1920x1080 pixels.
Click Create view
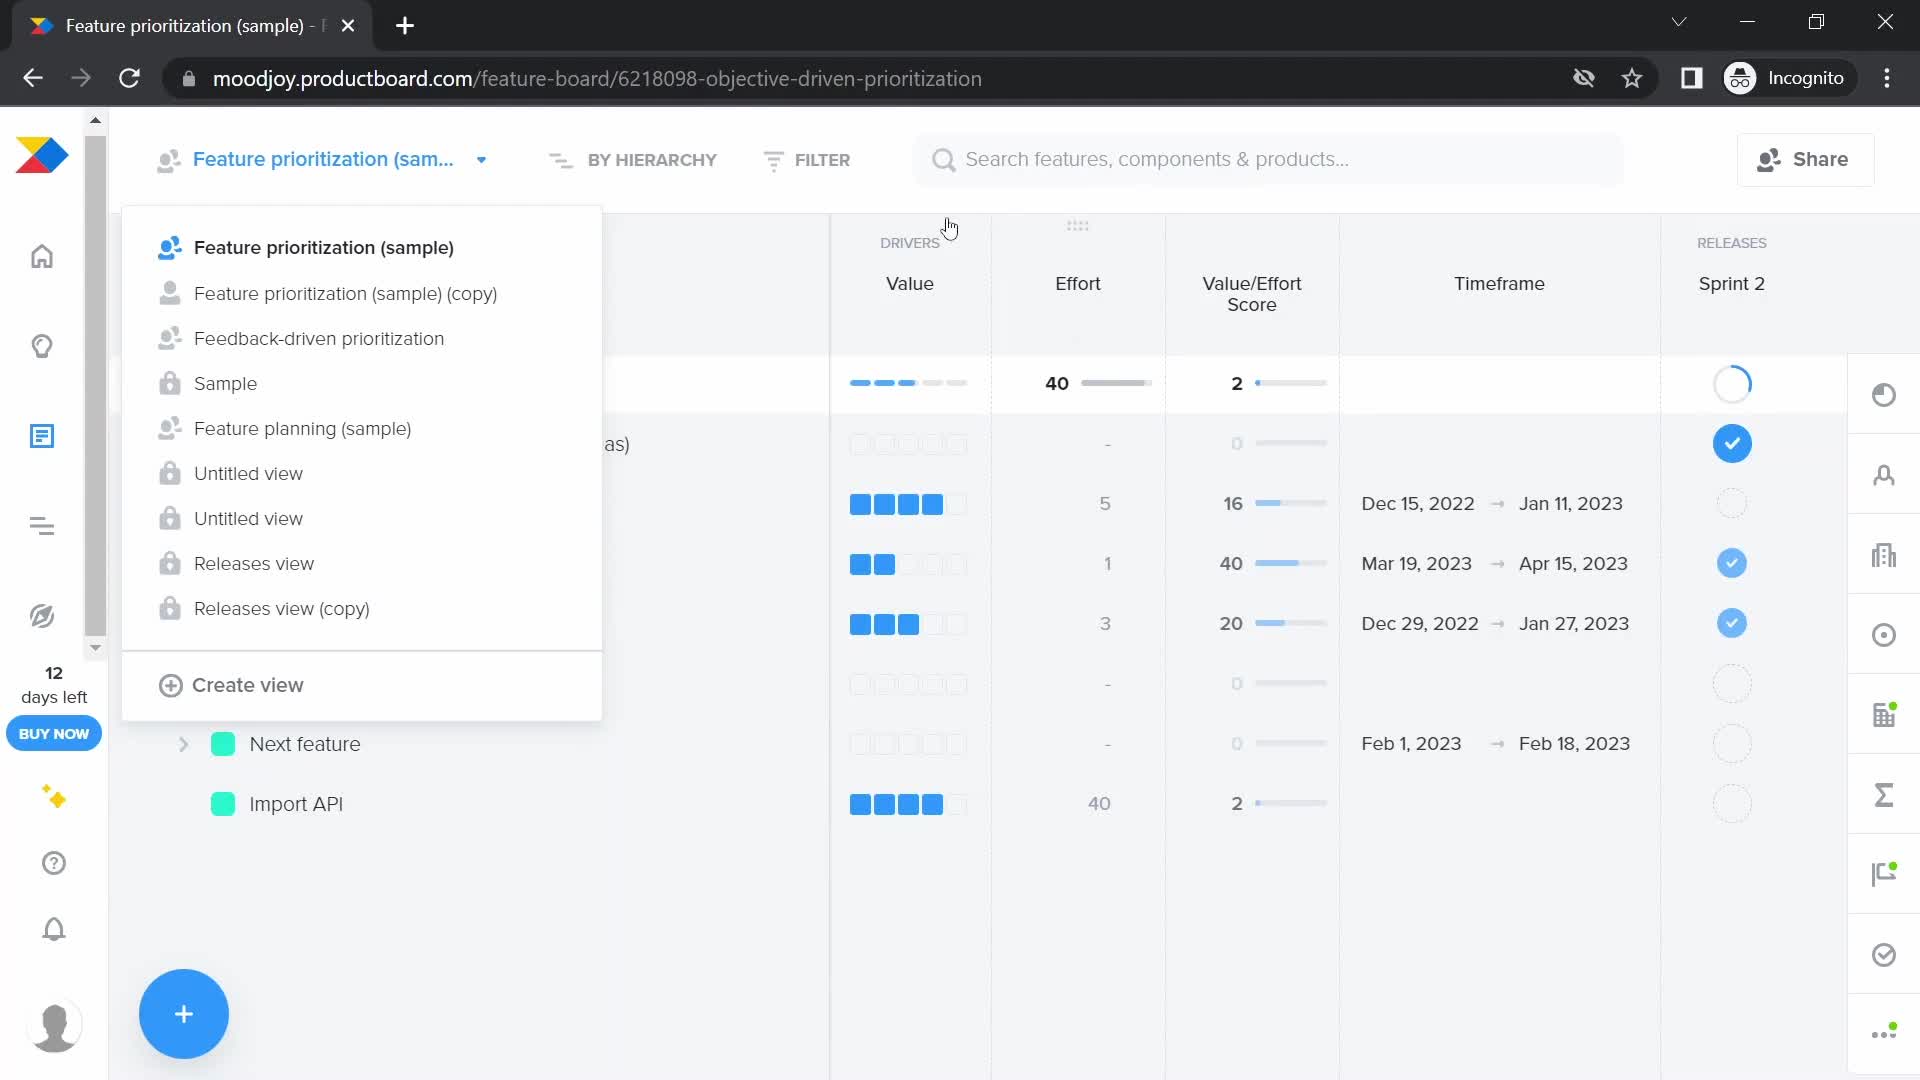[x=232, y=685]
